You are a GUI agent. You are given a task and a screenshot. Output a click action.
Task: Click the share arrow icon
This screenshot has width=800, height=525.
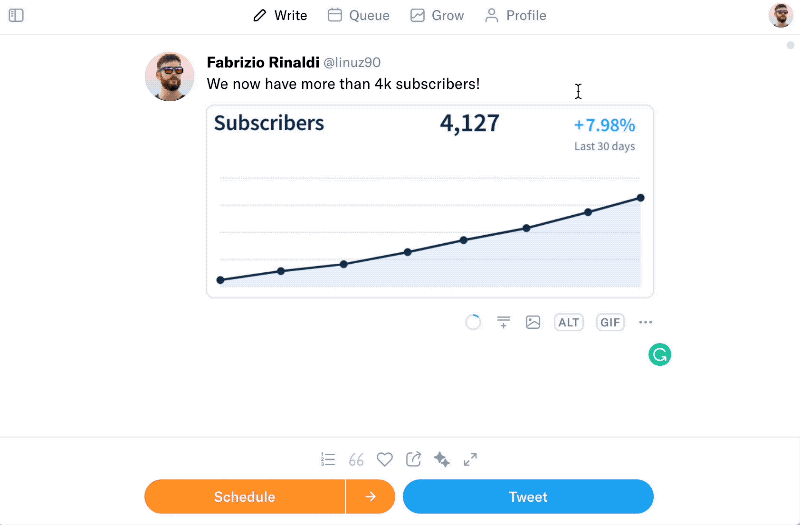click(413, 460)
